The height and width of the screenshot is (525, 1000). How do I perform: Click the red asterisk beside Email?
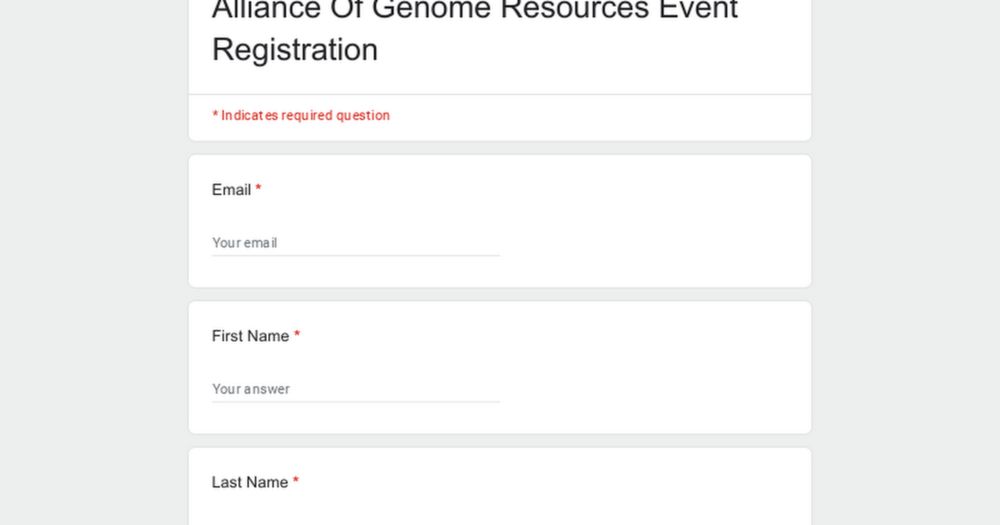(258, 189)
